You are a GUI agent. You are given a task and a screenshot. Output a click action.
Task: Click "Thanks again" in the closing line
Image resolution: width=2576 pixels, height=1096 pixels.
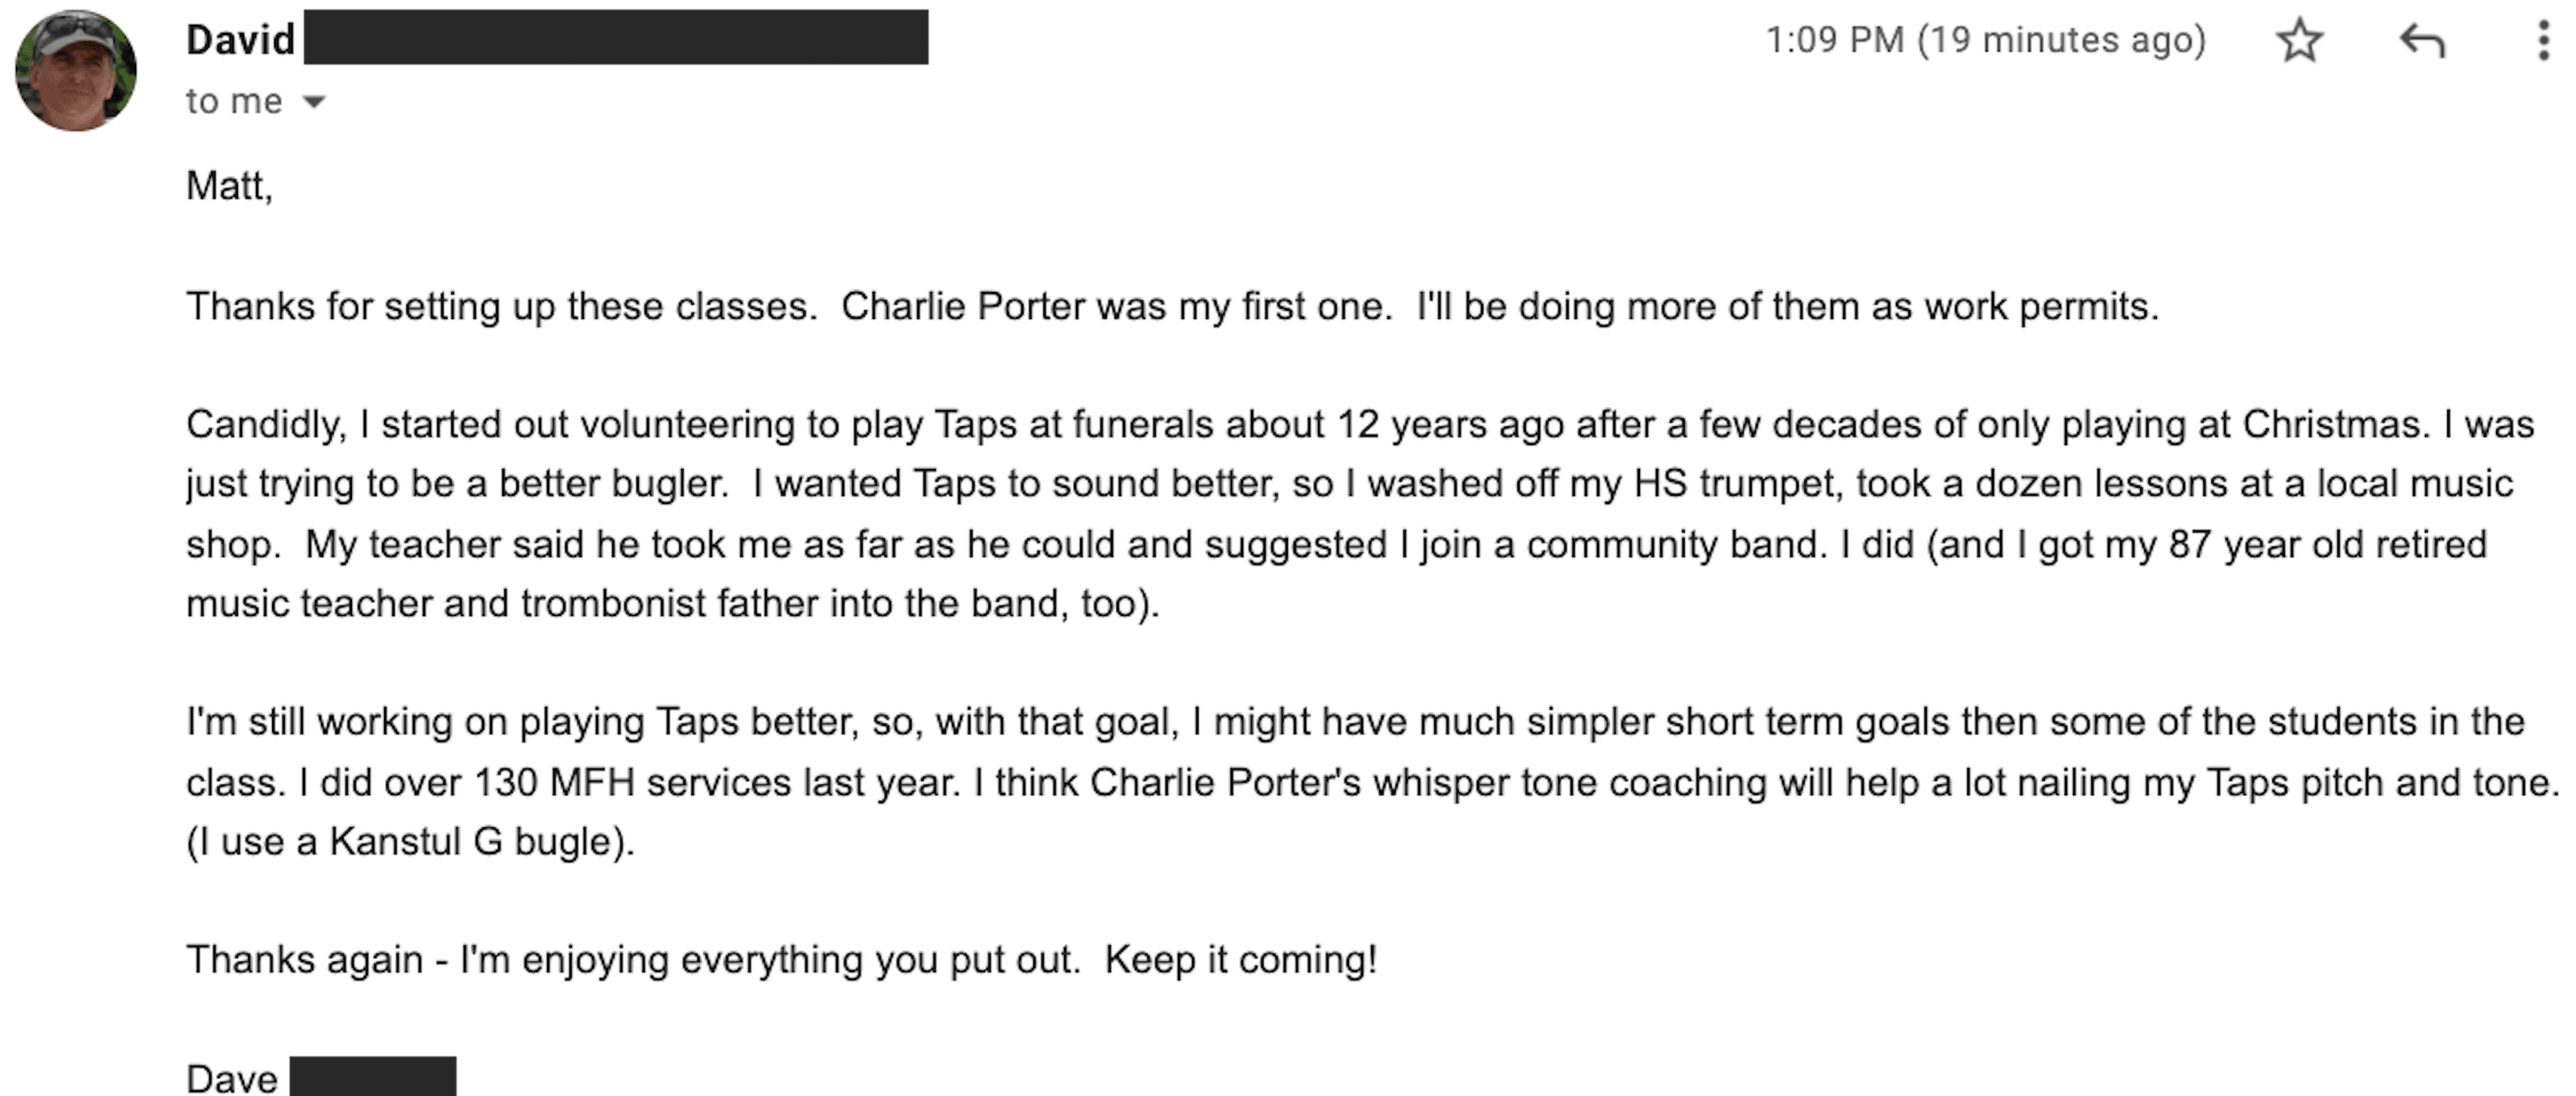click(304, 960)
